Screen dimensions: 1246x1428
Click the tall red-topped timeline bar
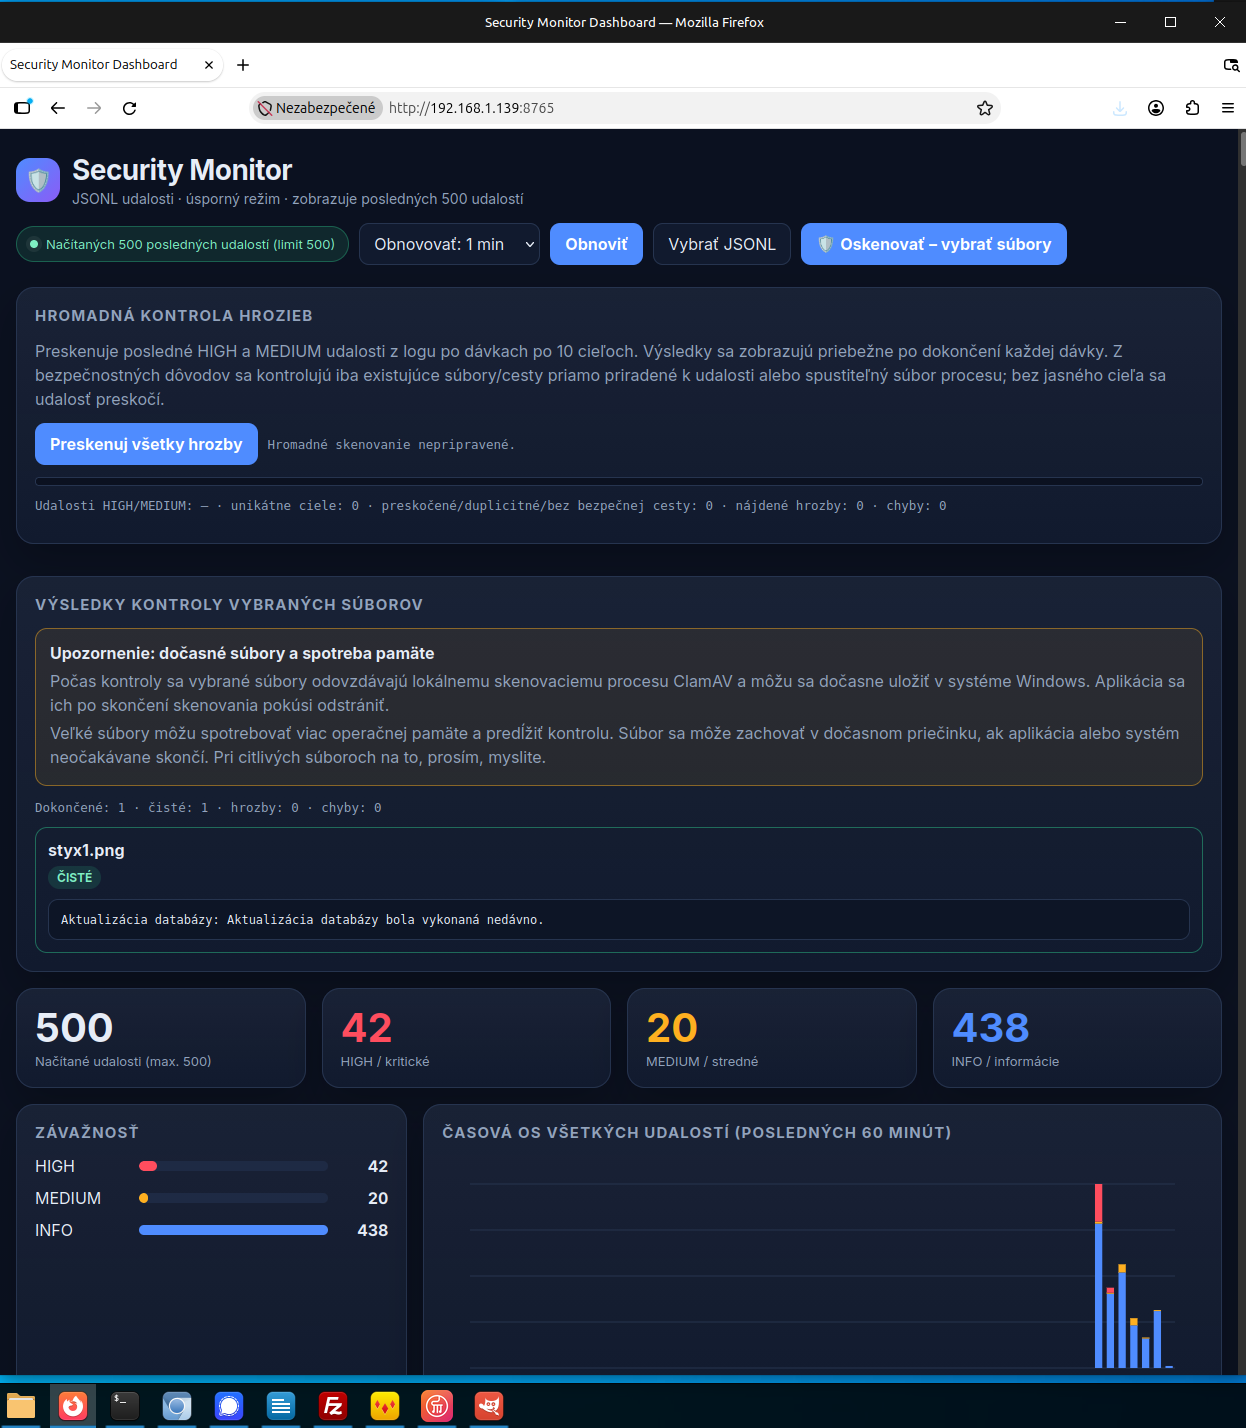coord(1099,1276)
